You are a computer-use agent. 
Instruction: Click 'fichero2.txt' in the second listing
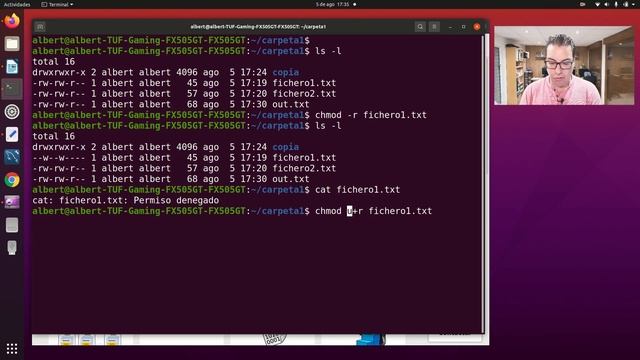pos(304,168)
